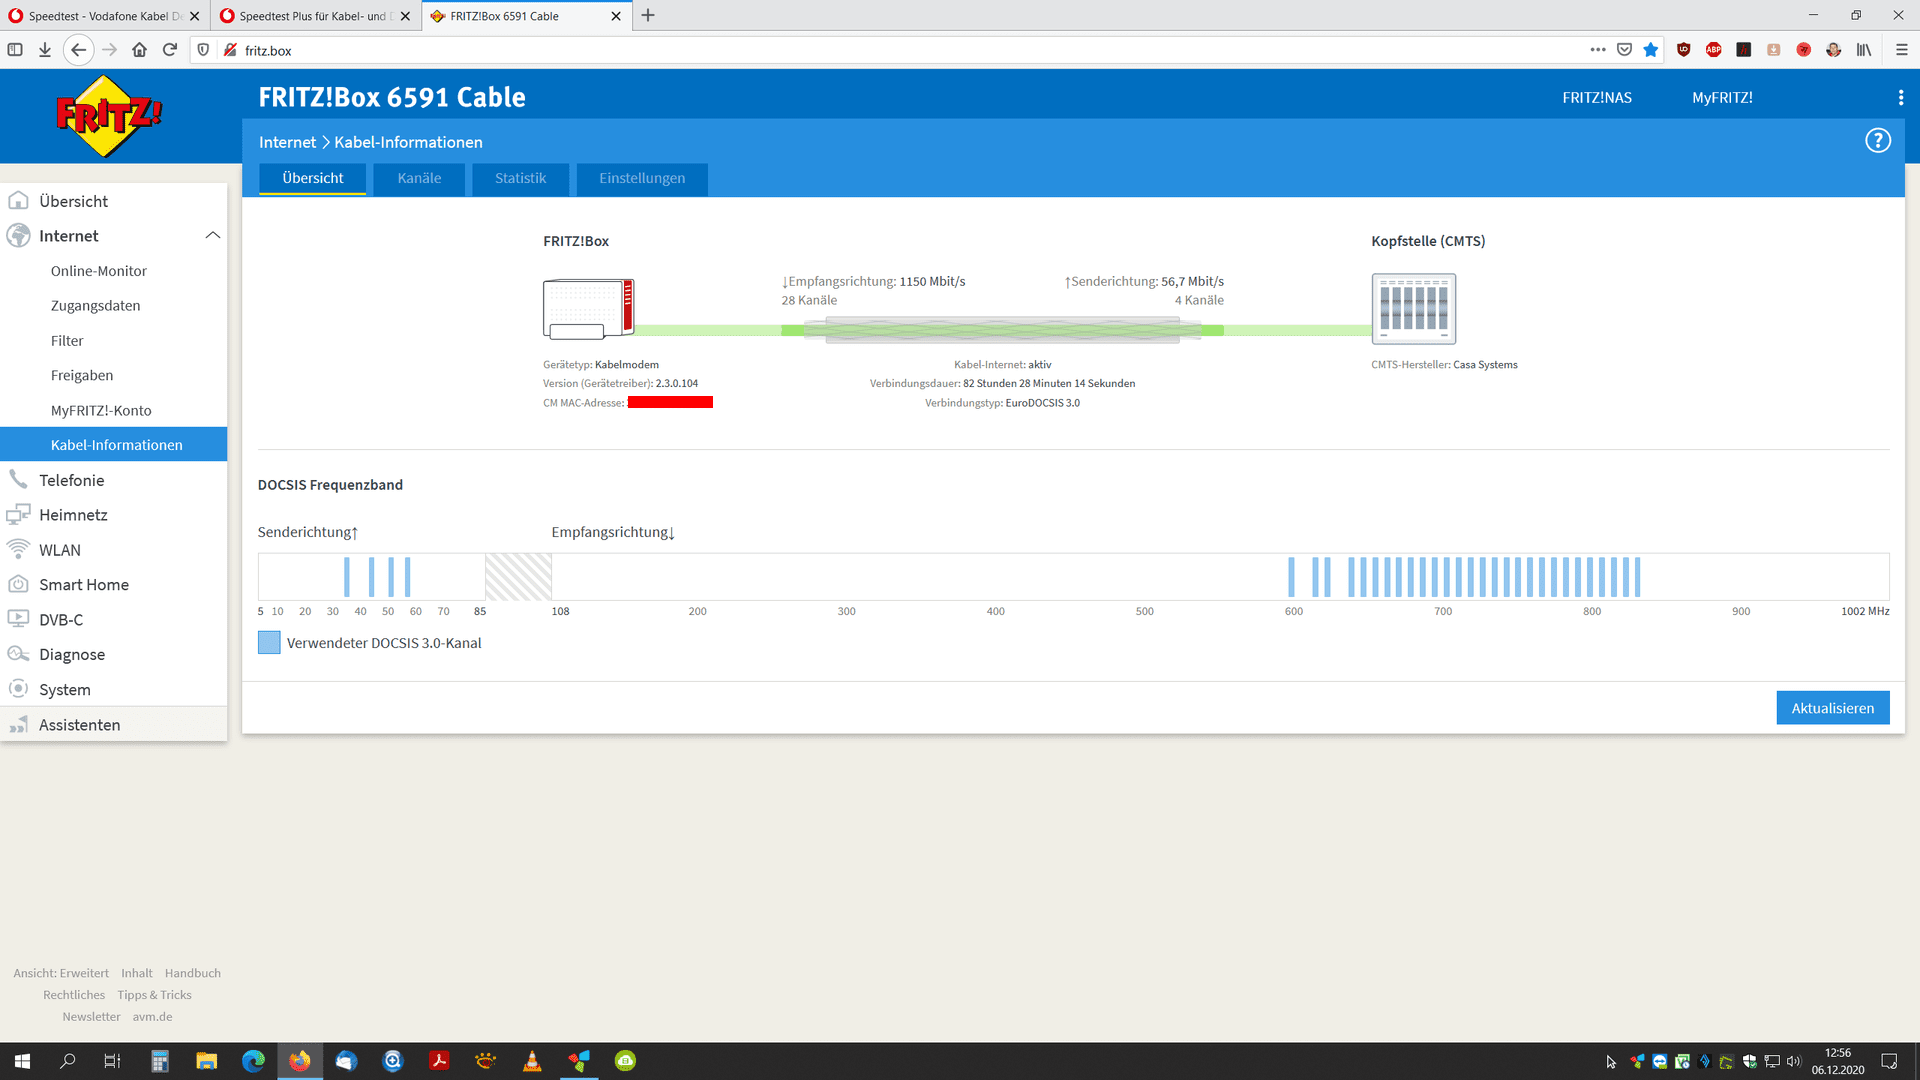The height and width of the screenshot is (1080, 1920).
Task: Open Windows Start menu
Action: [22, 1061]
